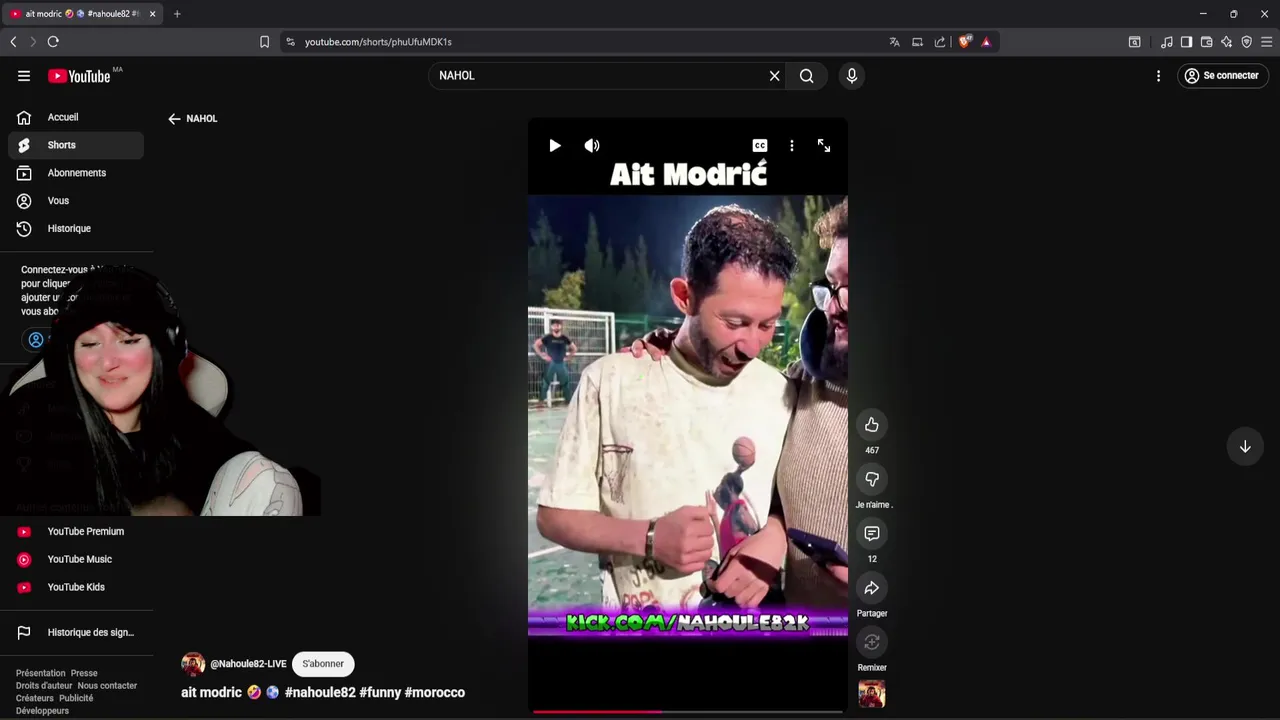Open the Développeurs footer link
The width and height of the screenshot is (1280, 720).
tap(42, 711)
